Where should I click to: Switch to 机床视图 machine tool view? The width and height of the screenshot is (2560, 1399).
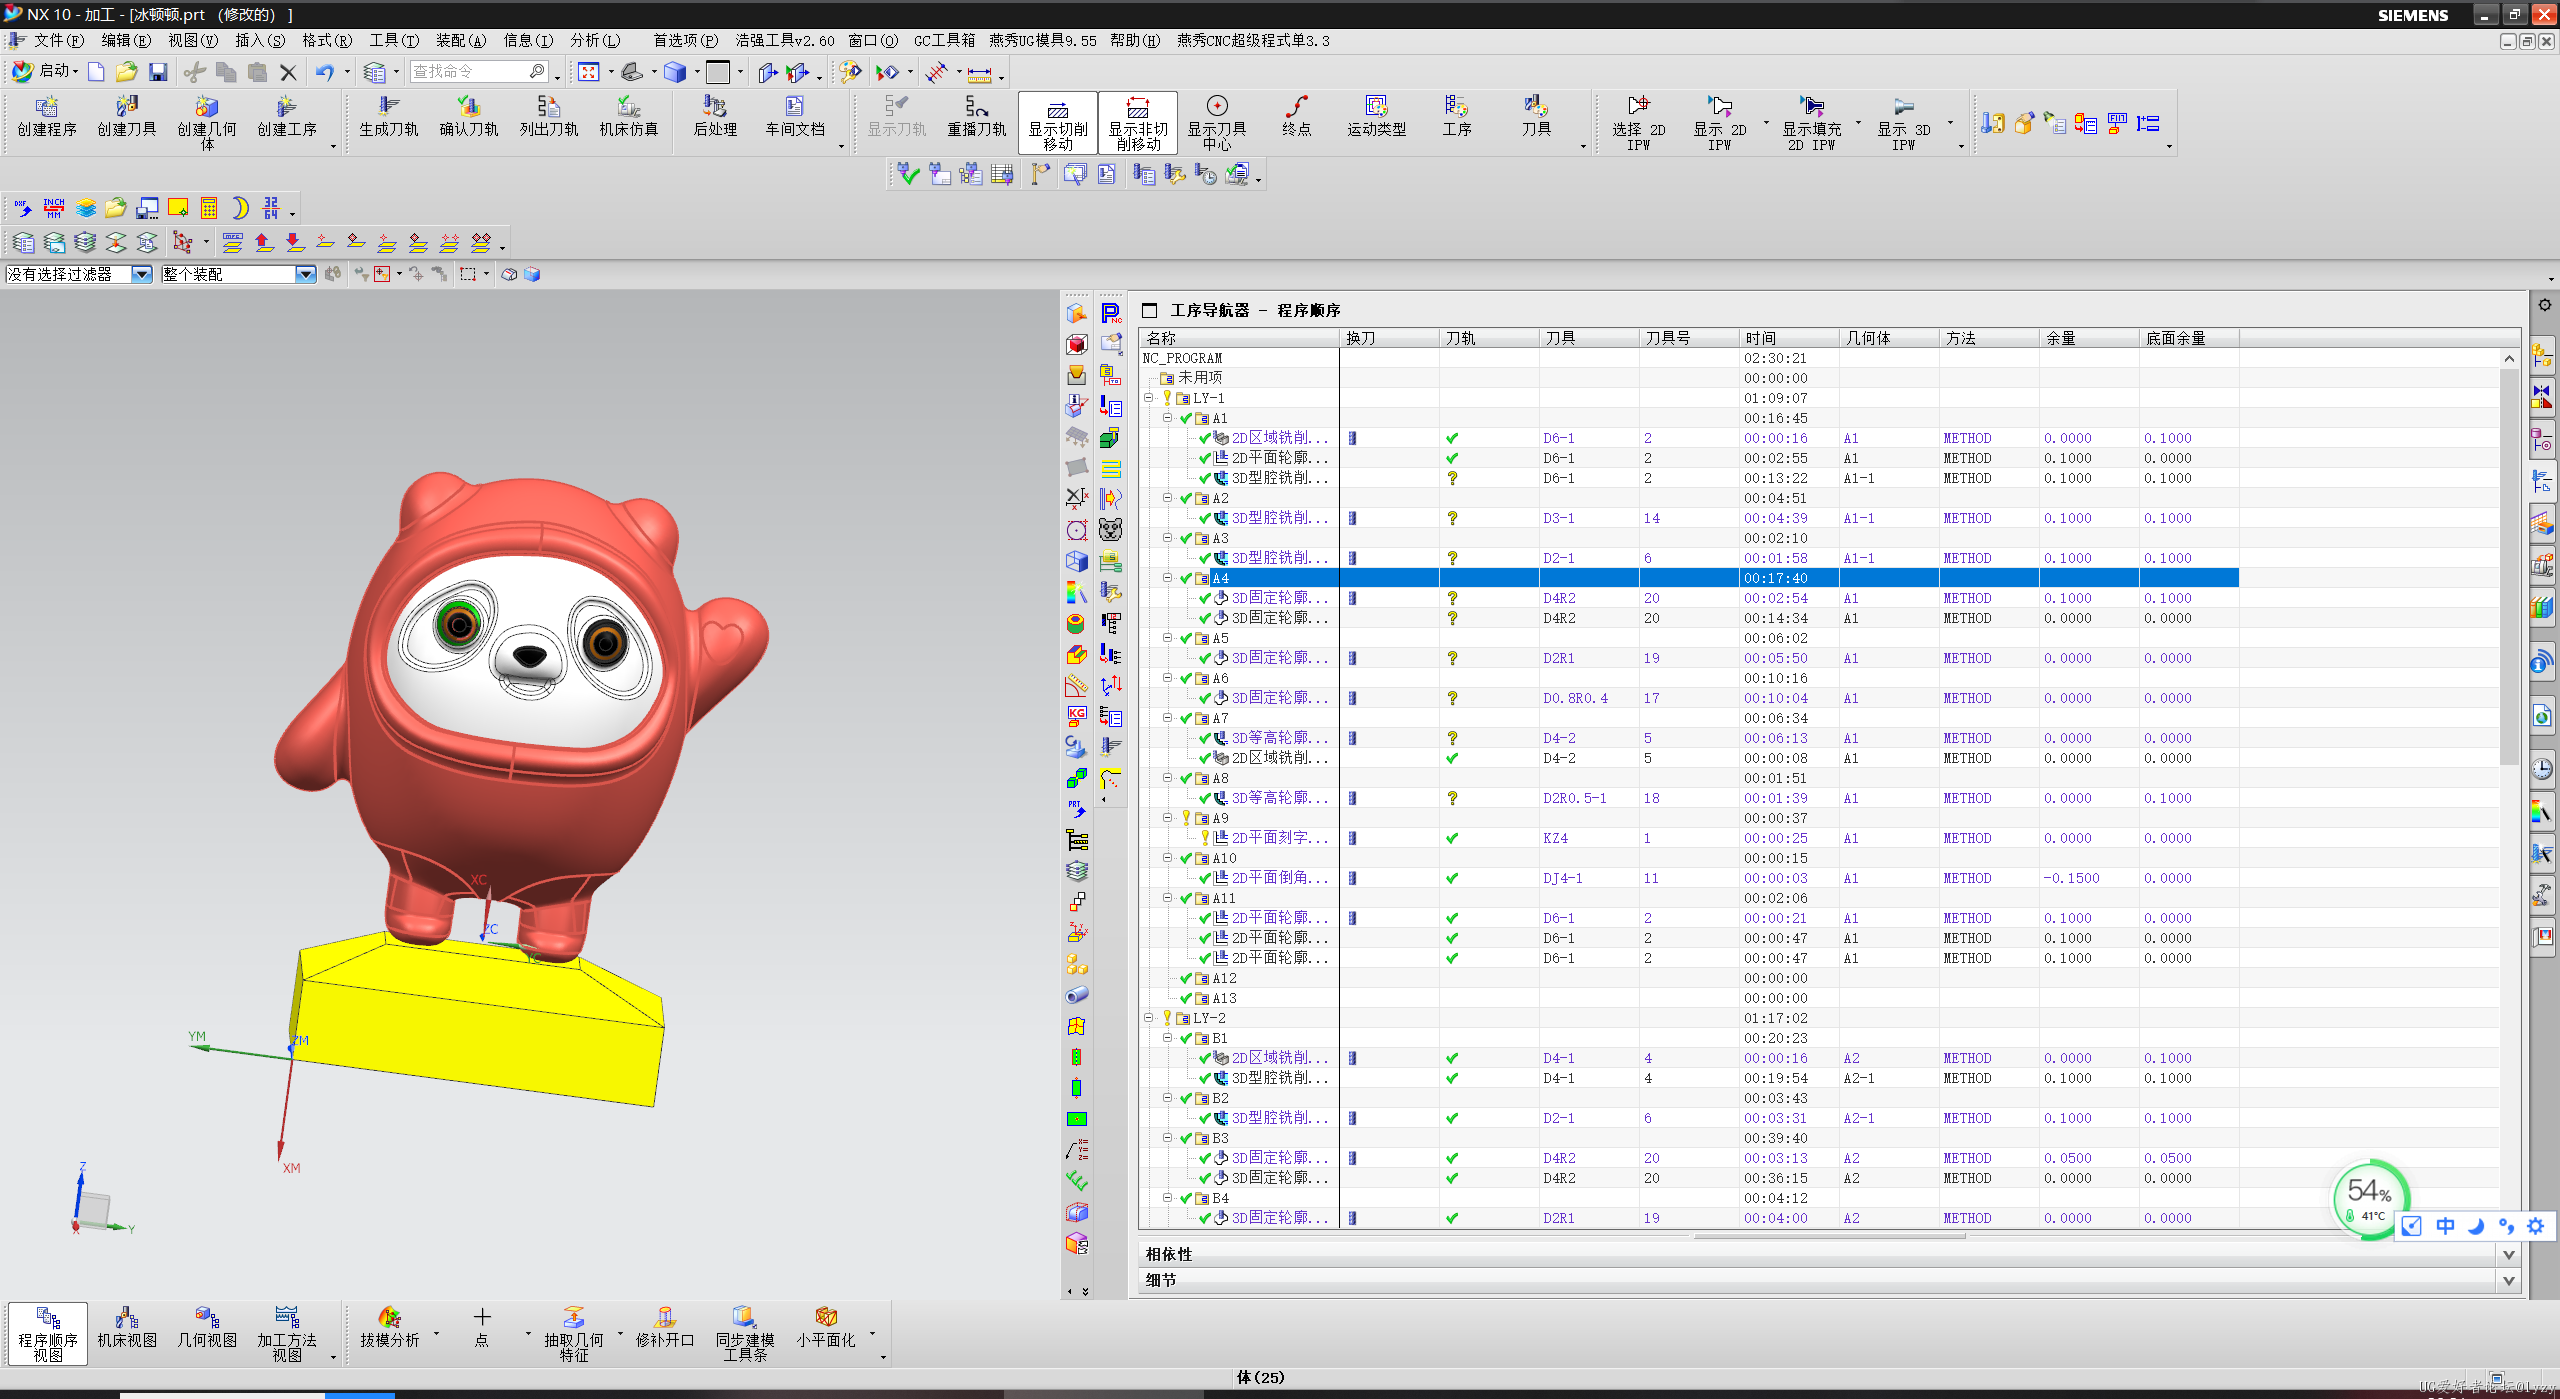127,1330
